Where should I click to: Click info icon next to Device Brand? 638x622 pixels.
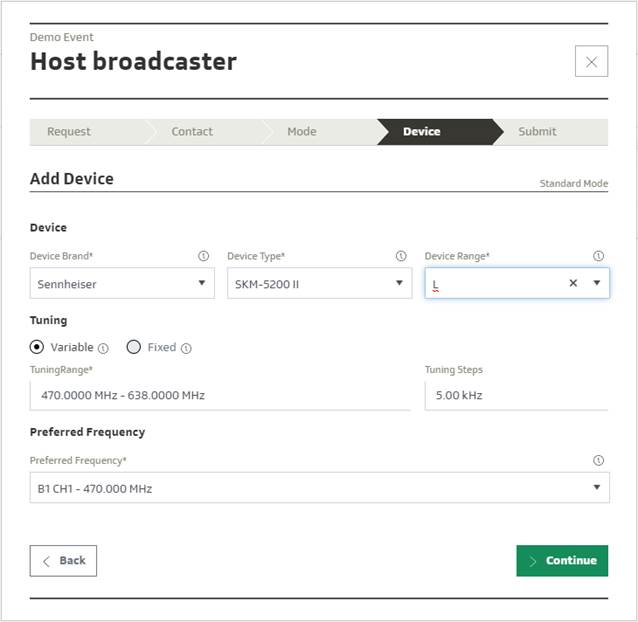204,256
